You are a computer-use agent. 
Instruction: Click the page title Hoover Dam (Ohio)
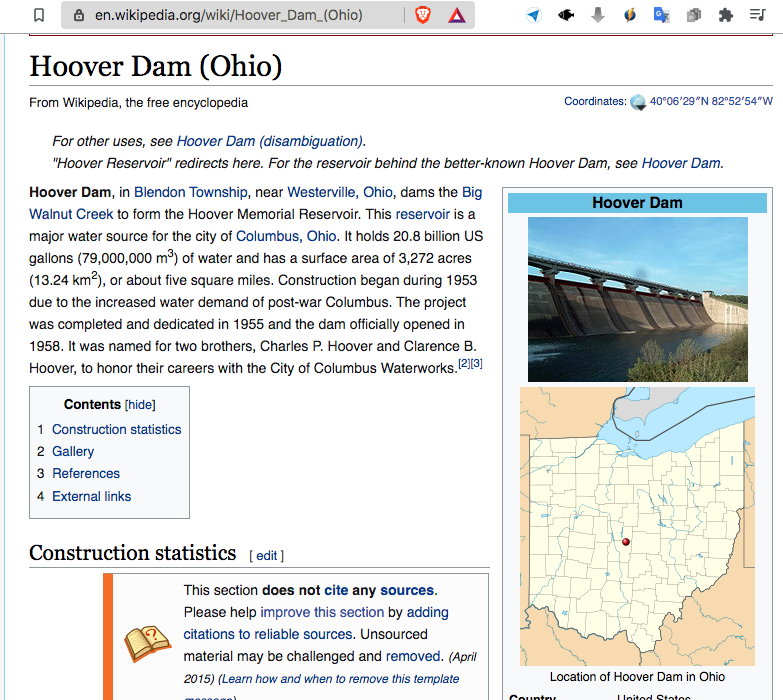(x=155, y=66)
